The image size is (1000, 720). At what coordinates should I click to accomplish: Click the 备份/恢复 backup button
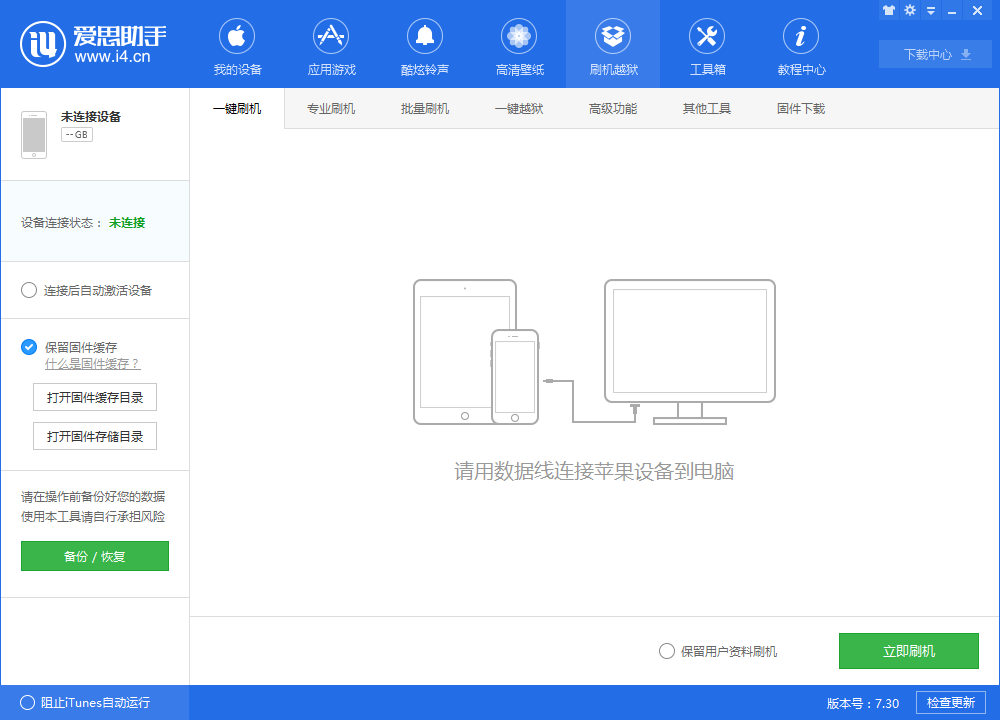94,556
